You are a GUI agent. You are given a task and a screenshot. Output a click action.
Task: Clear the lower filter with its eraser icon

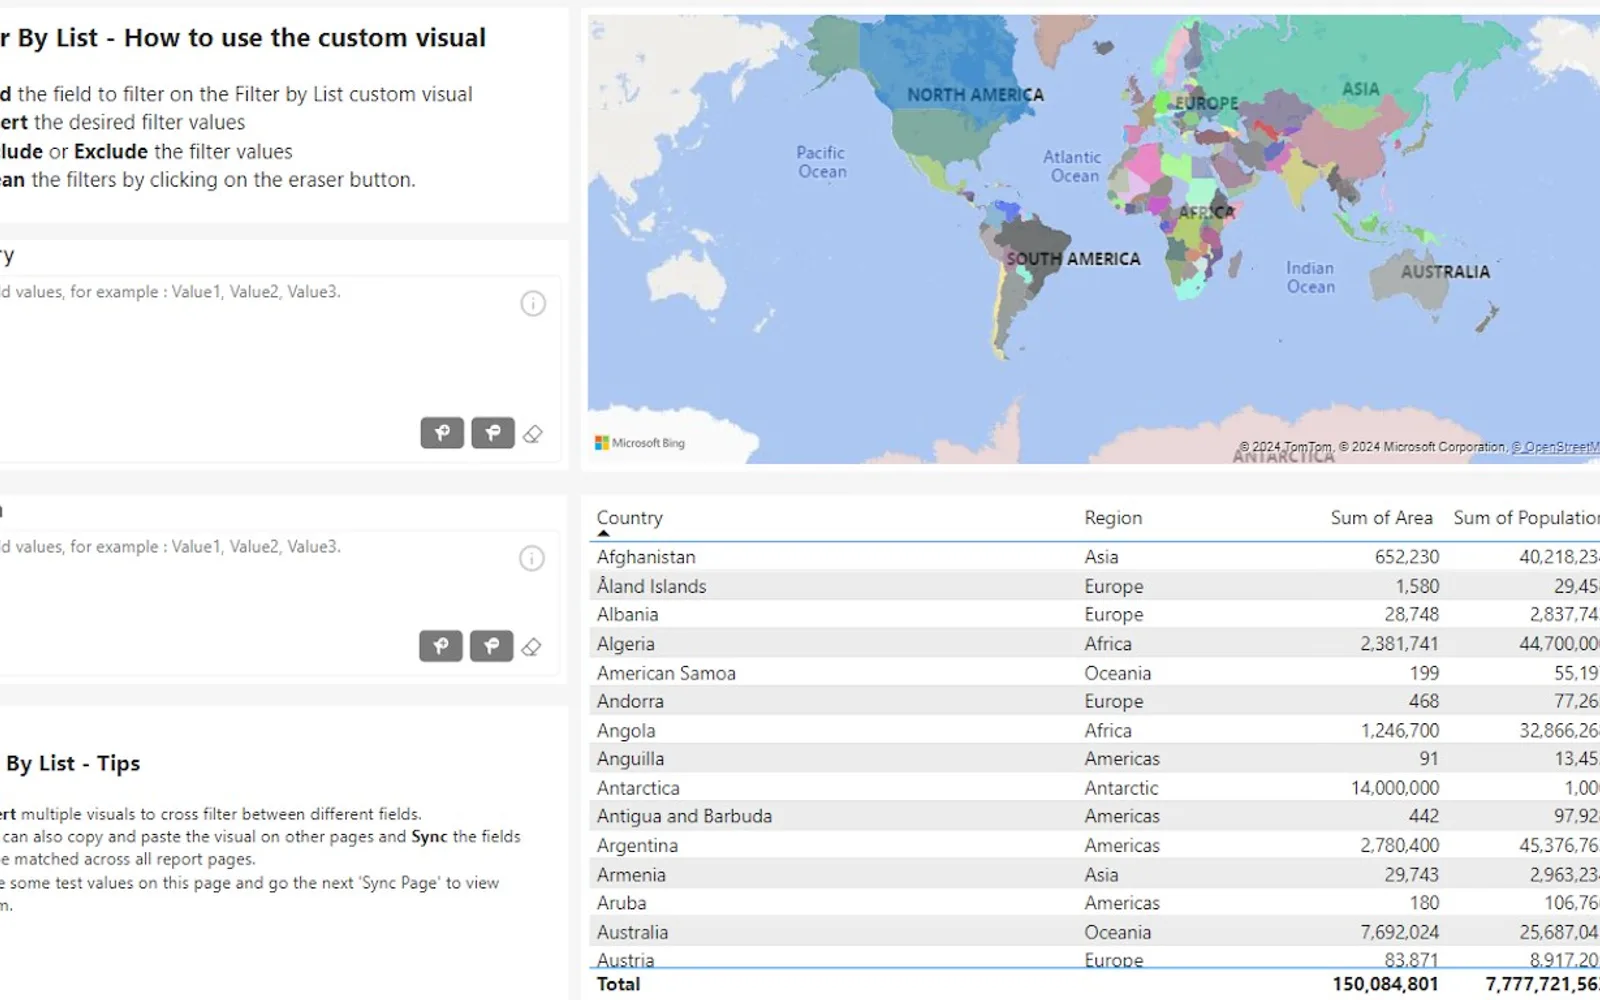(x=532, y=647)
